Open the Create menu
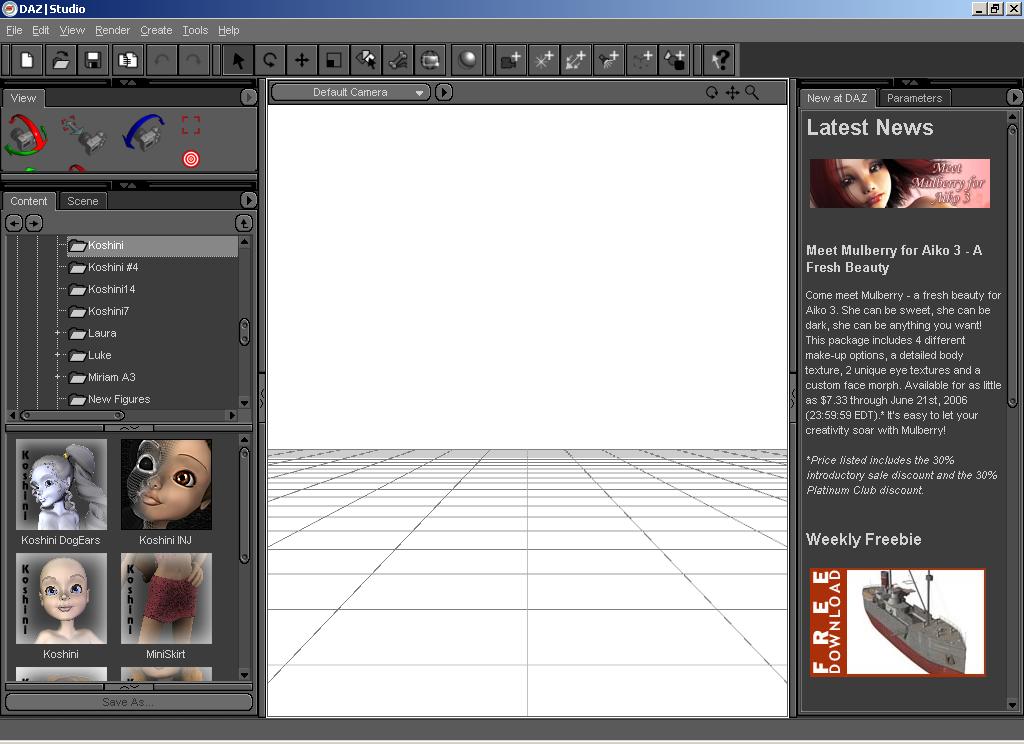 click(x=156, y=30)
